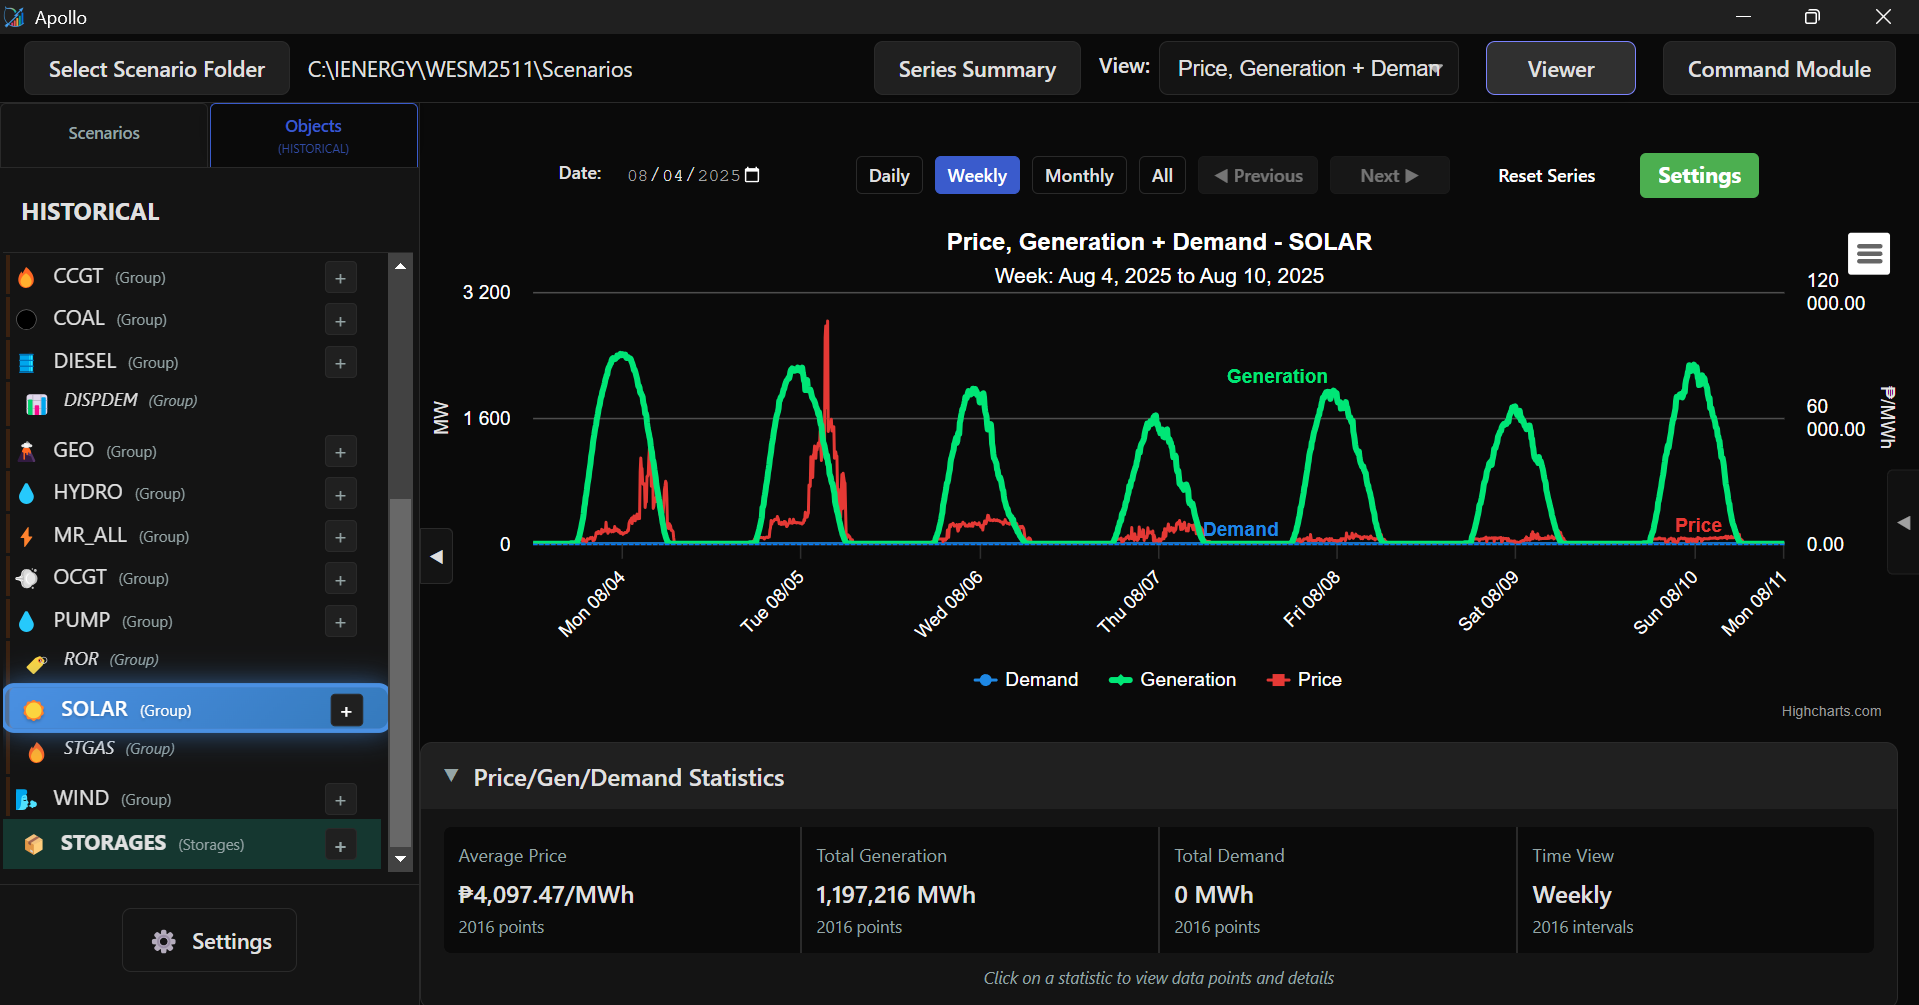Click the GEO volcano icon
Image resolution: width=1919 pixels, height=1005 pixels.
[27, 452]
